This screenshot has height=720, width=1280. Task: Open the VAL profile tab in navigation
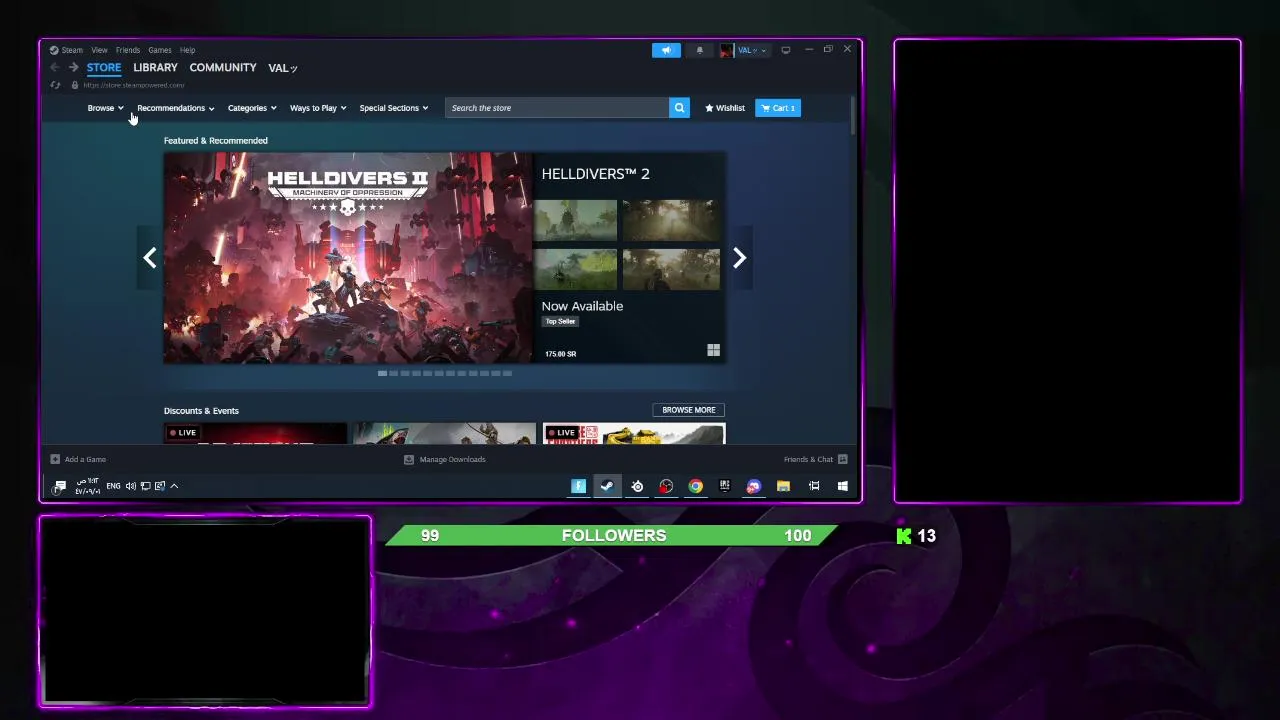(283, 68)
